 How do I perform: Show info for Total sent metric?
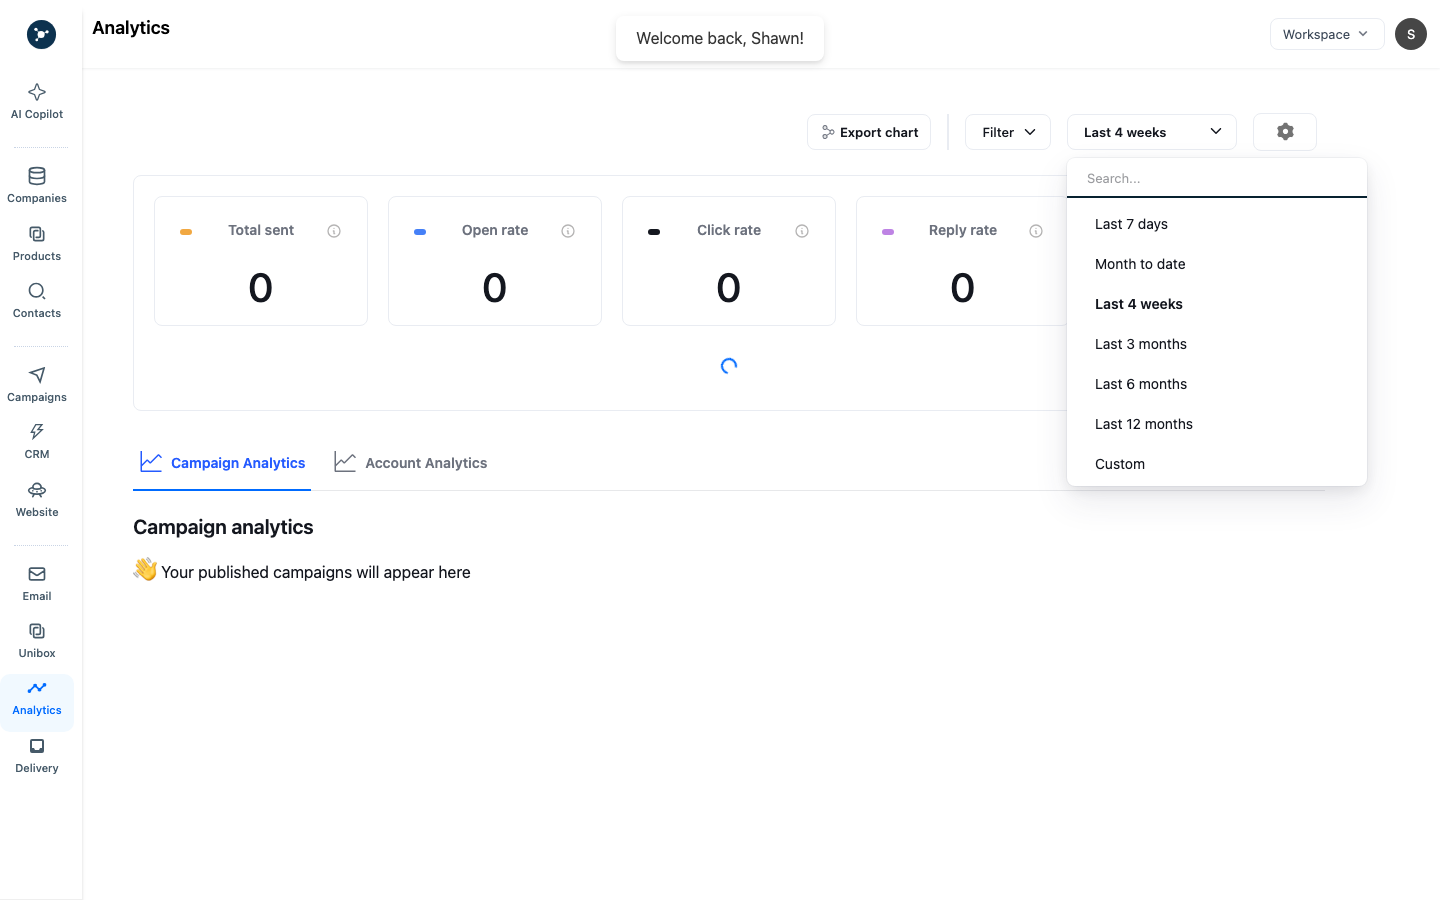click(334, 231)
